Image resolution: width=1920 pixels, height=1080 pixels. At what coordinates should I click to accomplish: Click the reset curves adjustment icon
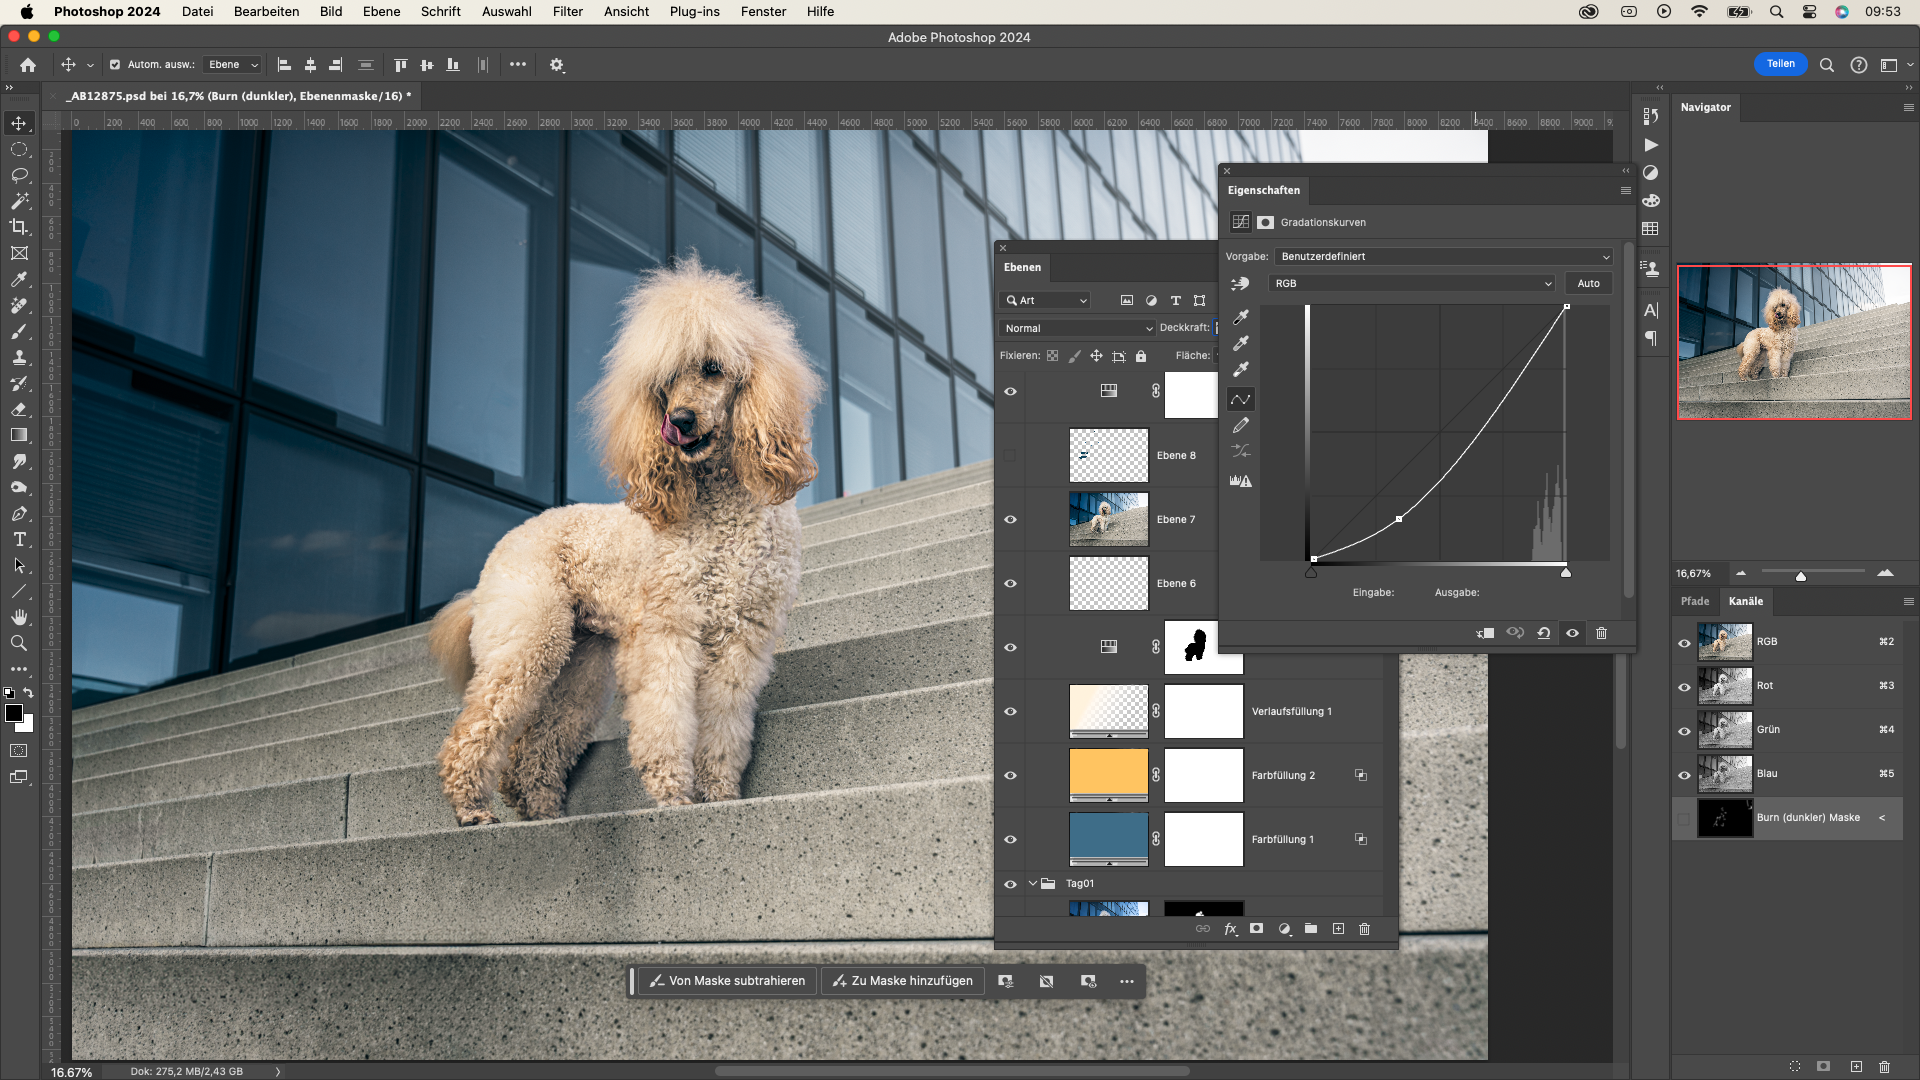1544,633
